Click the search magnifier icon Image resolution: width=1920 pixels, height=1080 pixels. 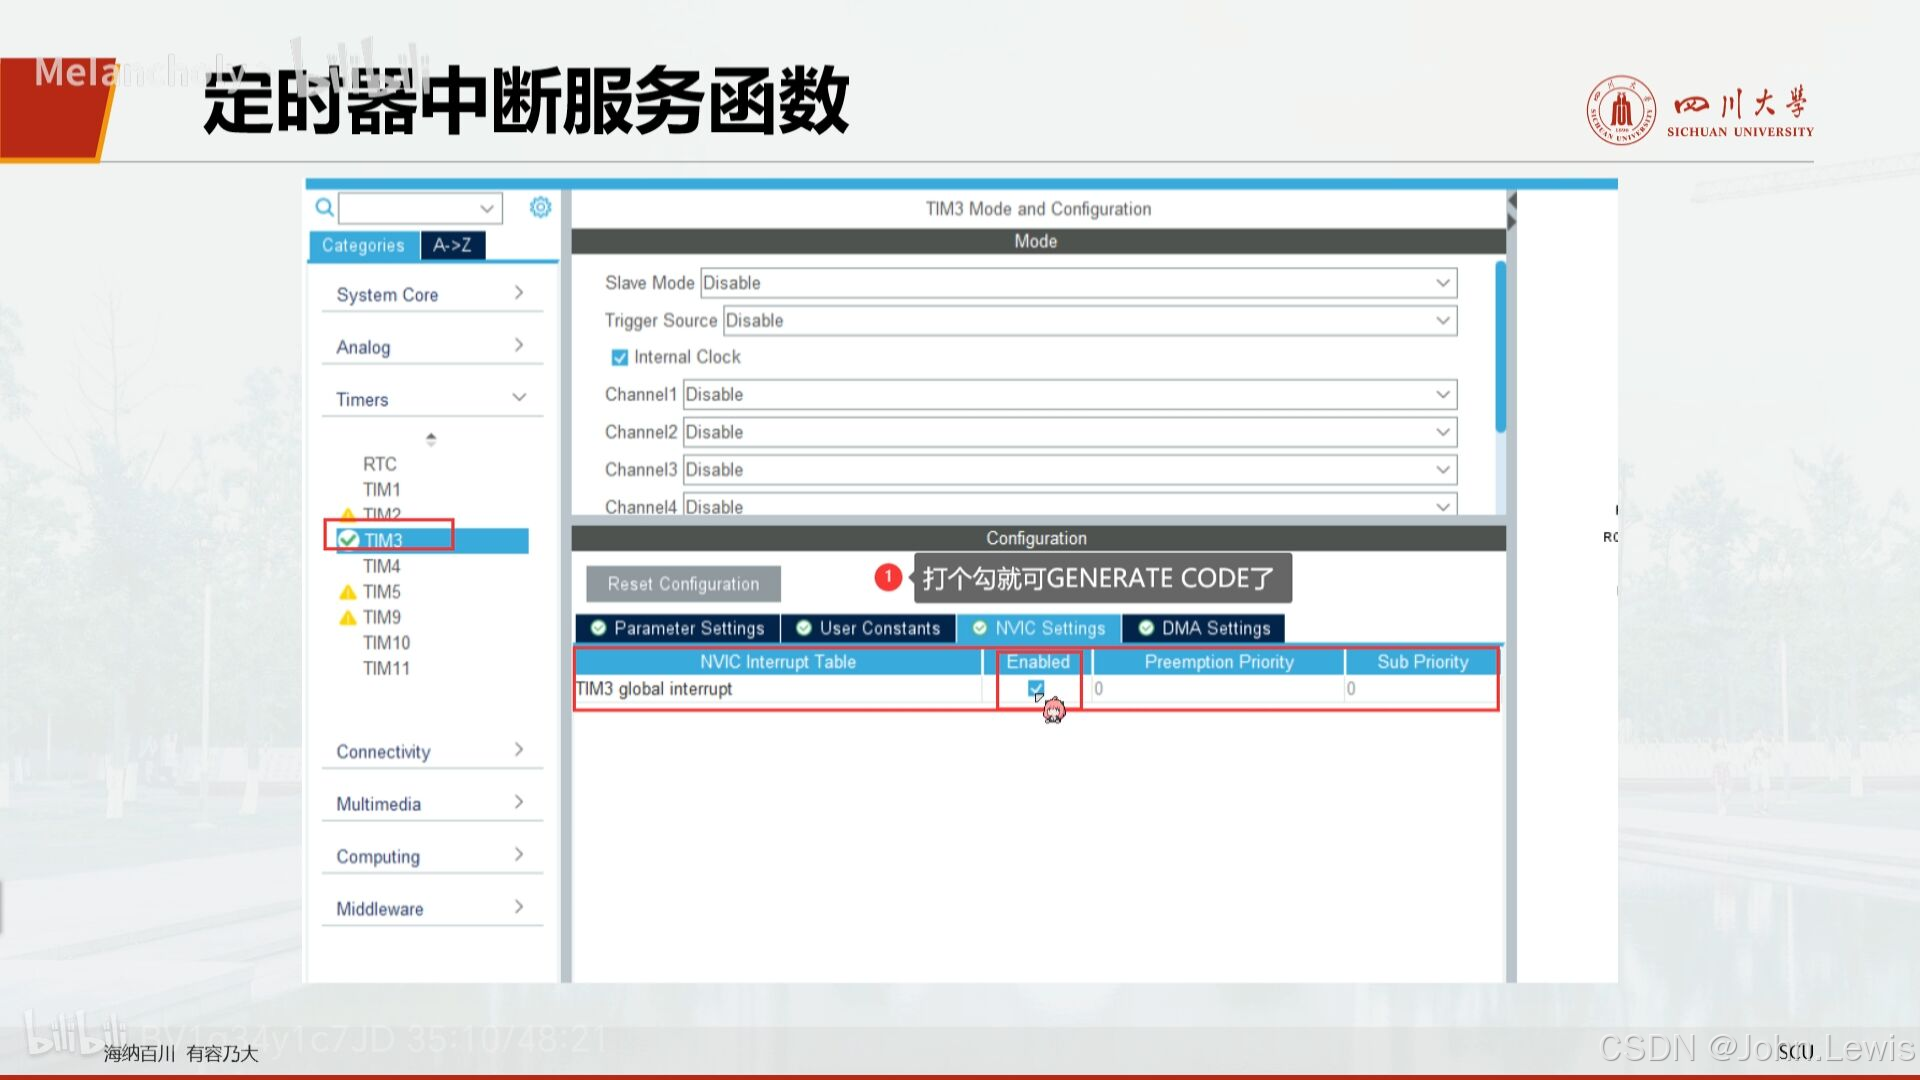coord(324,207)
